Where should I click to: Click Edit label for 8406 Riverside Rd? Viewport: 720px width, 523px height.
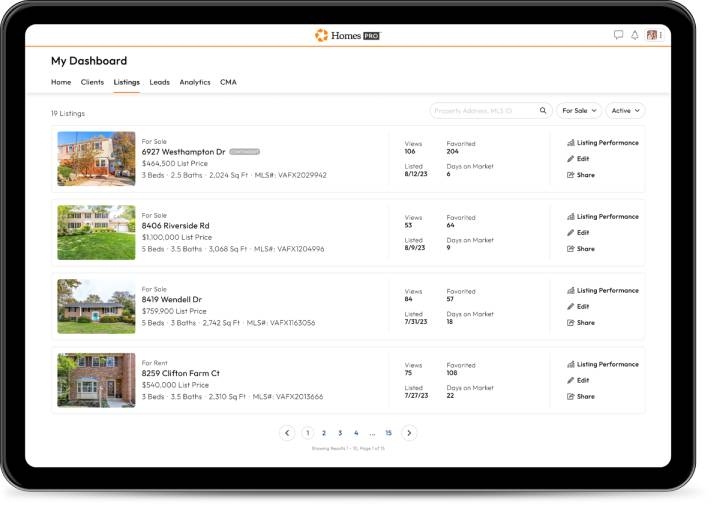583,233
